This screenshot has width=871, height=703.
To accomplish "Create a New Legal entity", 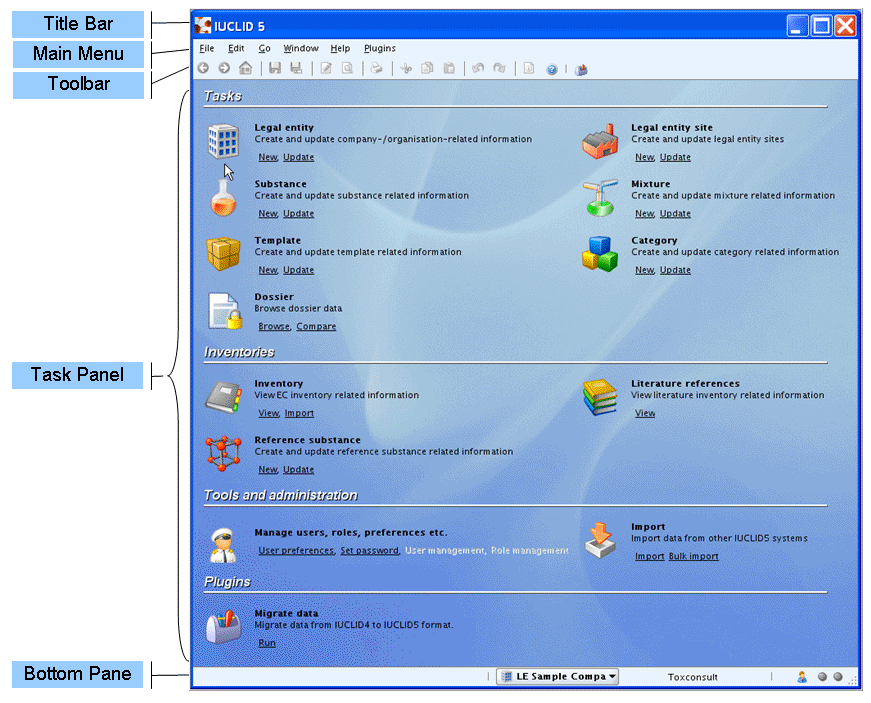I will [x=268, y=157].
